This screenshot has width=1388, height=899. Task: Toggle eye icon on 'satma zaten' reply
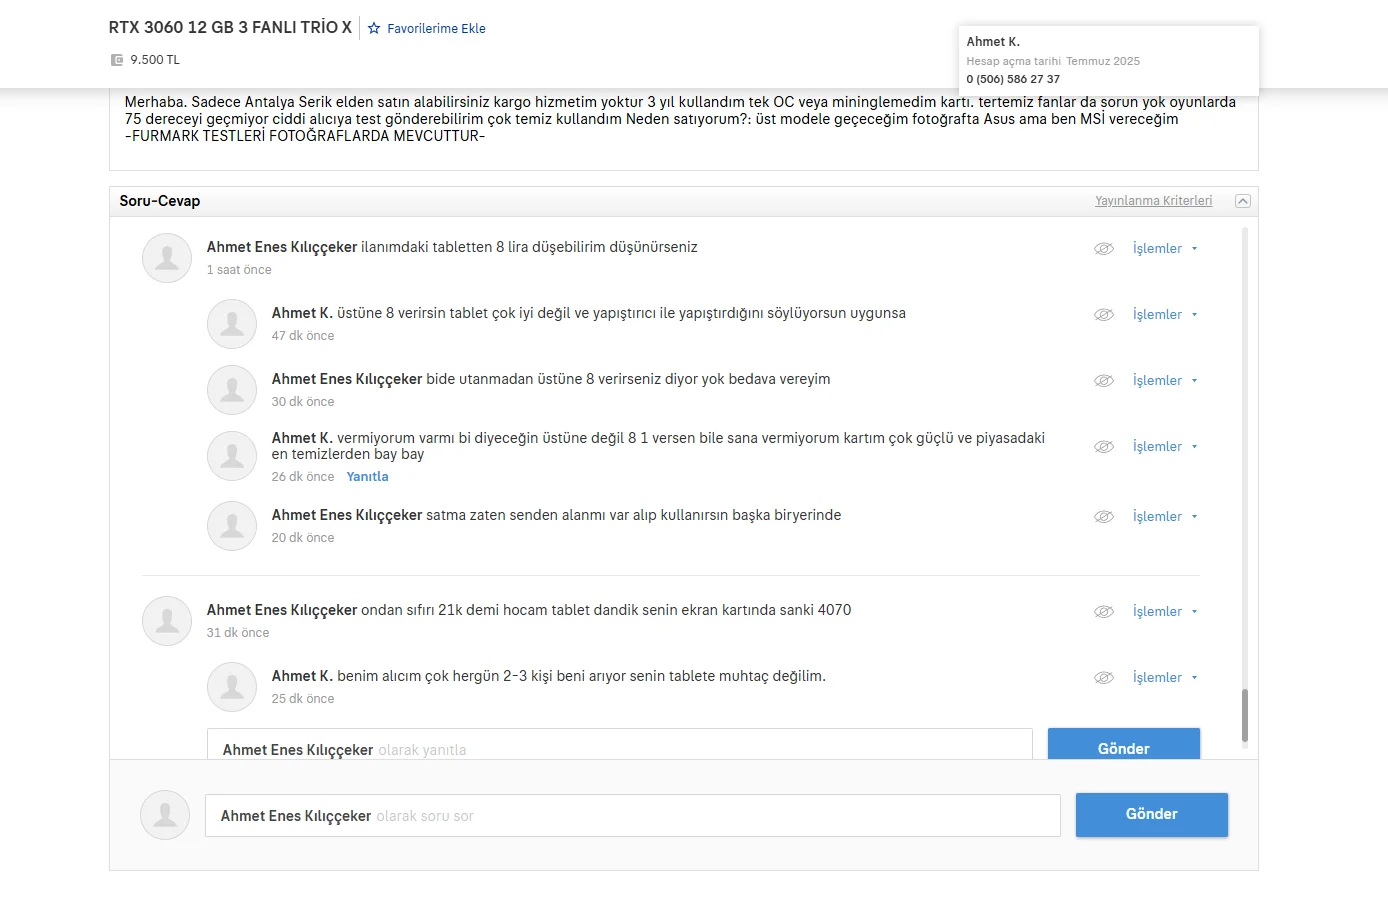pyautogui.click(x=1104, y=517)
